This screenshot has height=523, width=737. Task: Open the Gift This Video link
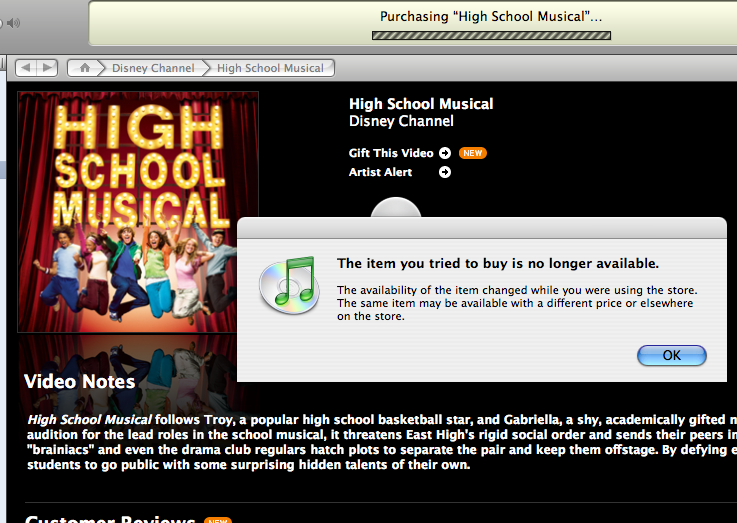(391, 153)
